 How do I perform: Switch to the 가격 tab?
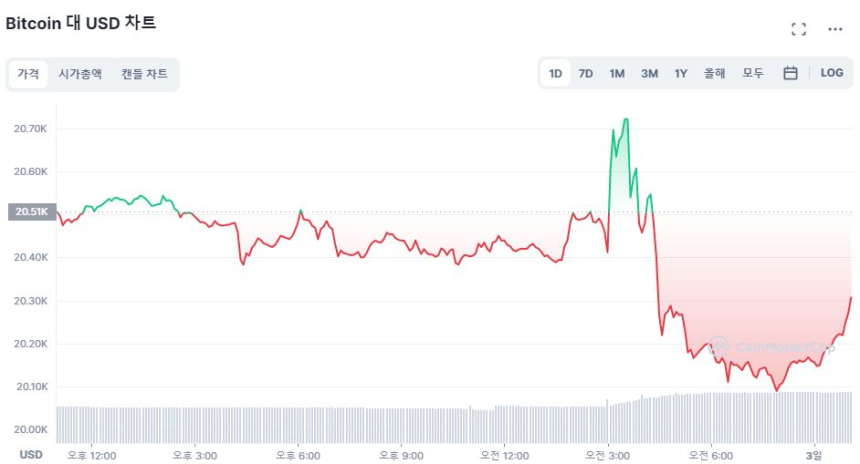coord(28,74)
